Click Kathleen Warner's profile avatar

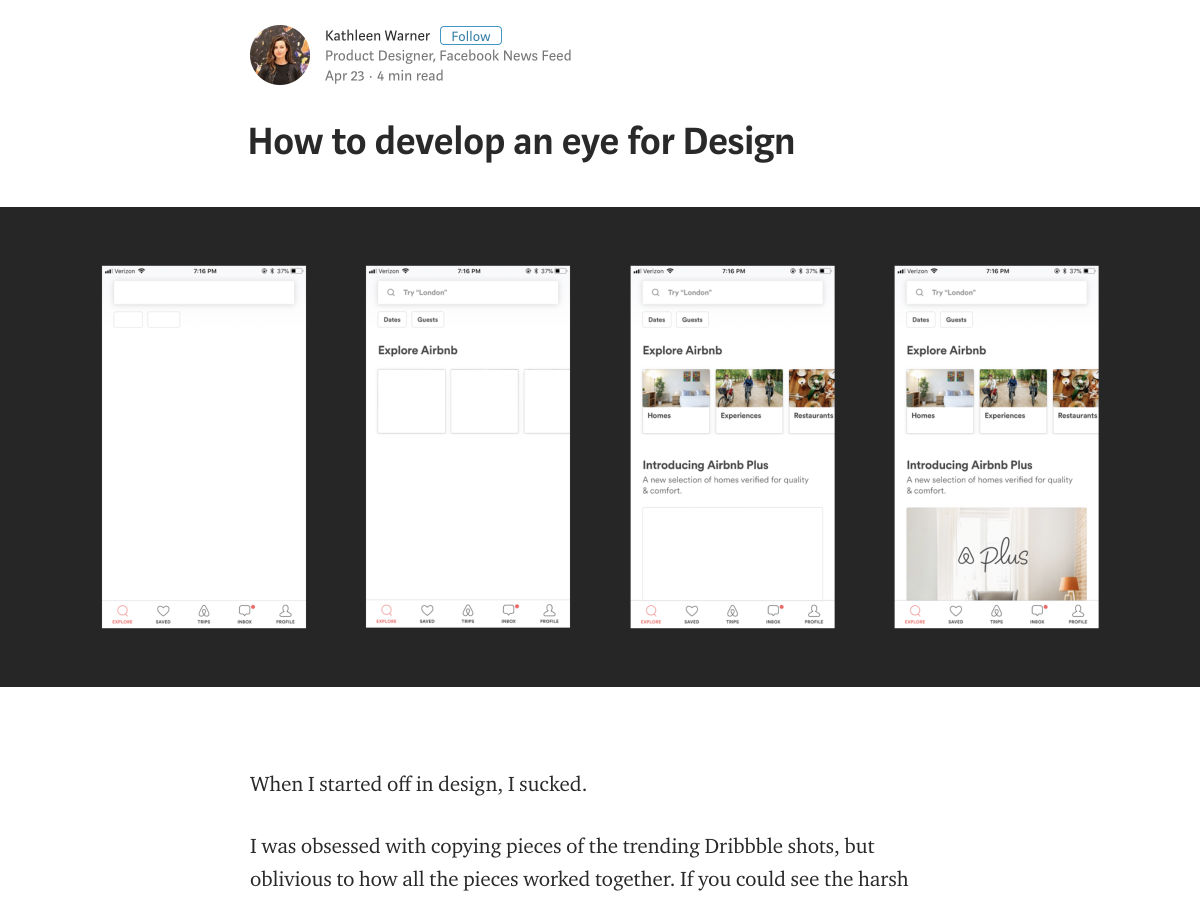[280, 55]
